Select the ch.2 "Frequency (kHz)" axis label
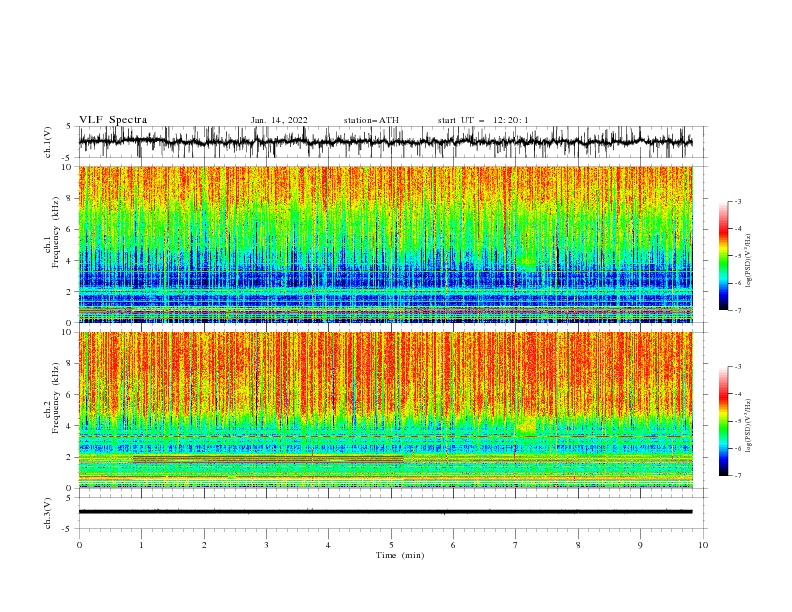 [56, 397]
